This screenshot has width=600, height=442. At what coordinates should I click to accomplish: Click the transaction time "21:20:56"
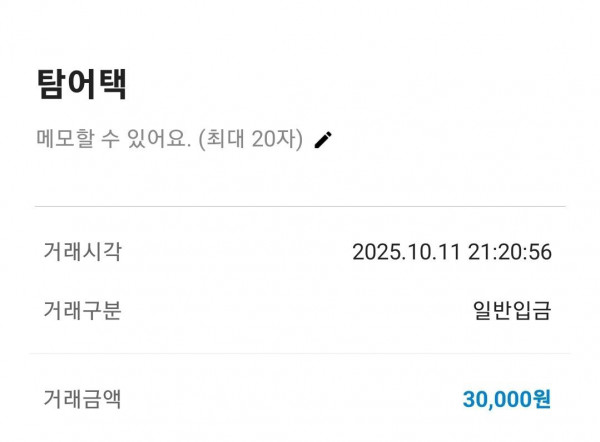[509, 252]
